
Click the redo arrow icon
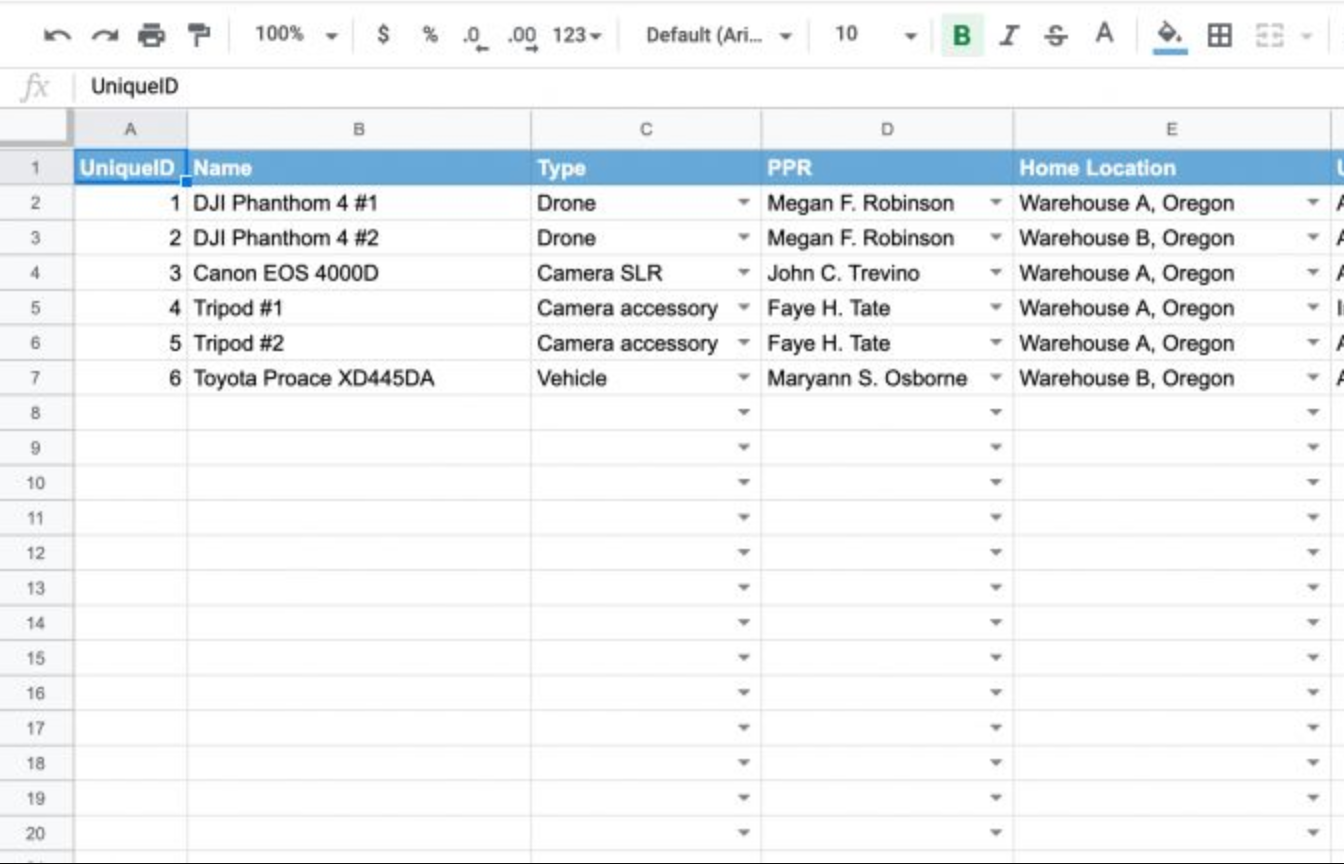click(x=104, y=36)
